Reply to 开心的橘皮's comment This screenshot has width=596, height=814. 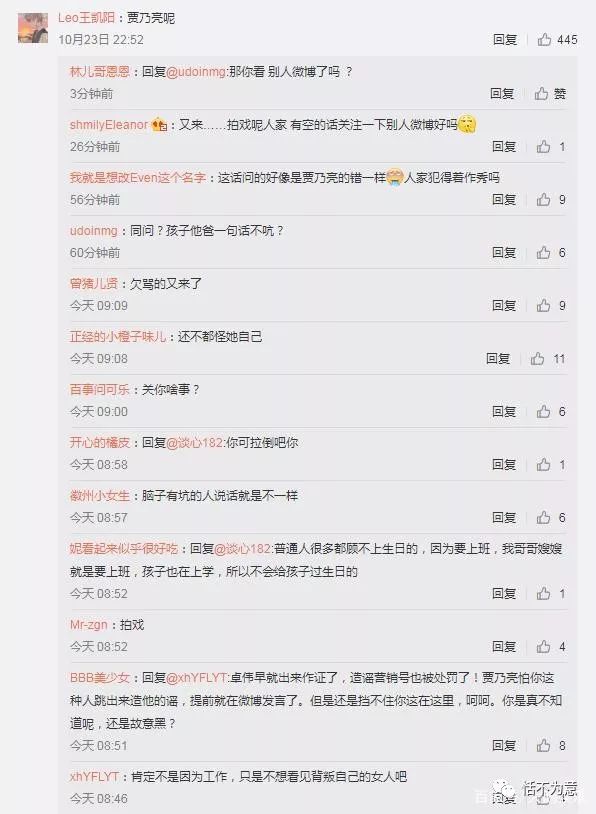(504, 464)
